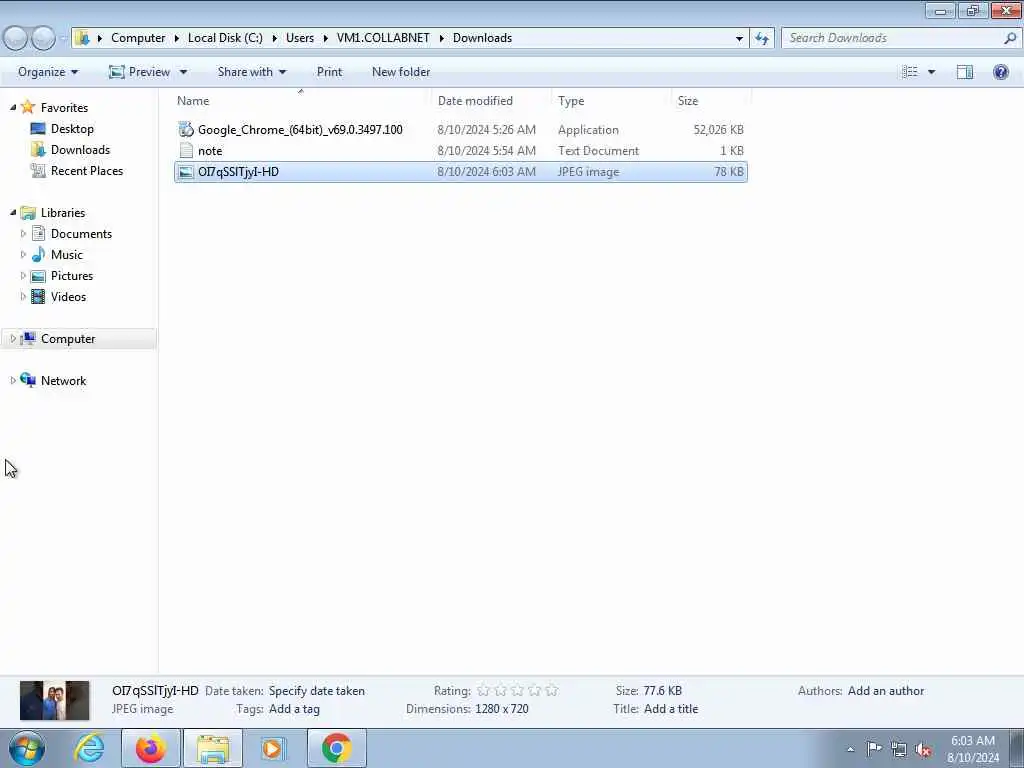Open the Share with dropdown menu
The height and width of the screenshot is (768, 1024).
click(x=251, y=72)
